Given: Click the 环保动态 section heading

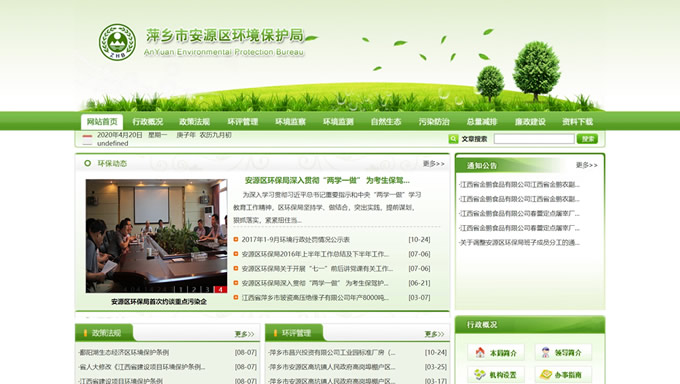Looking at the screenshot, I should pos(112,164).
